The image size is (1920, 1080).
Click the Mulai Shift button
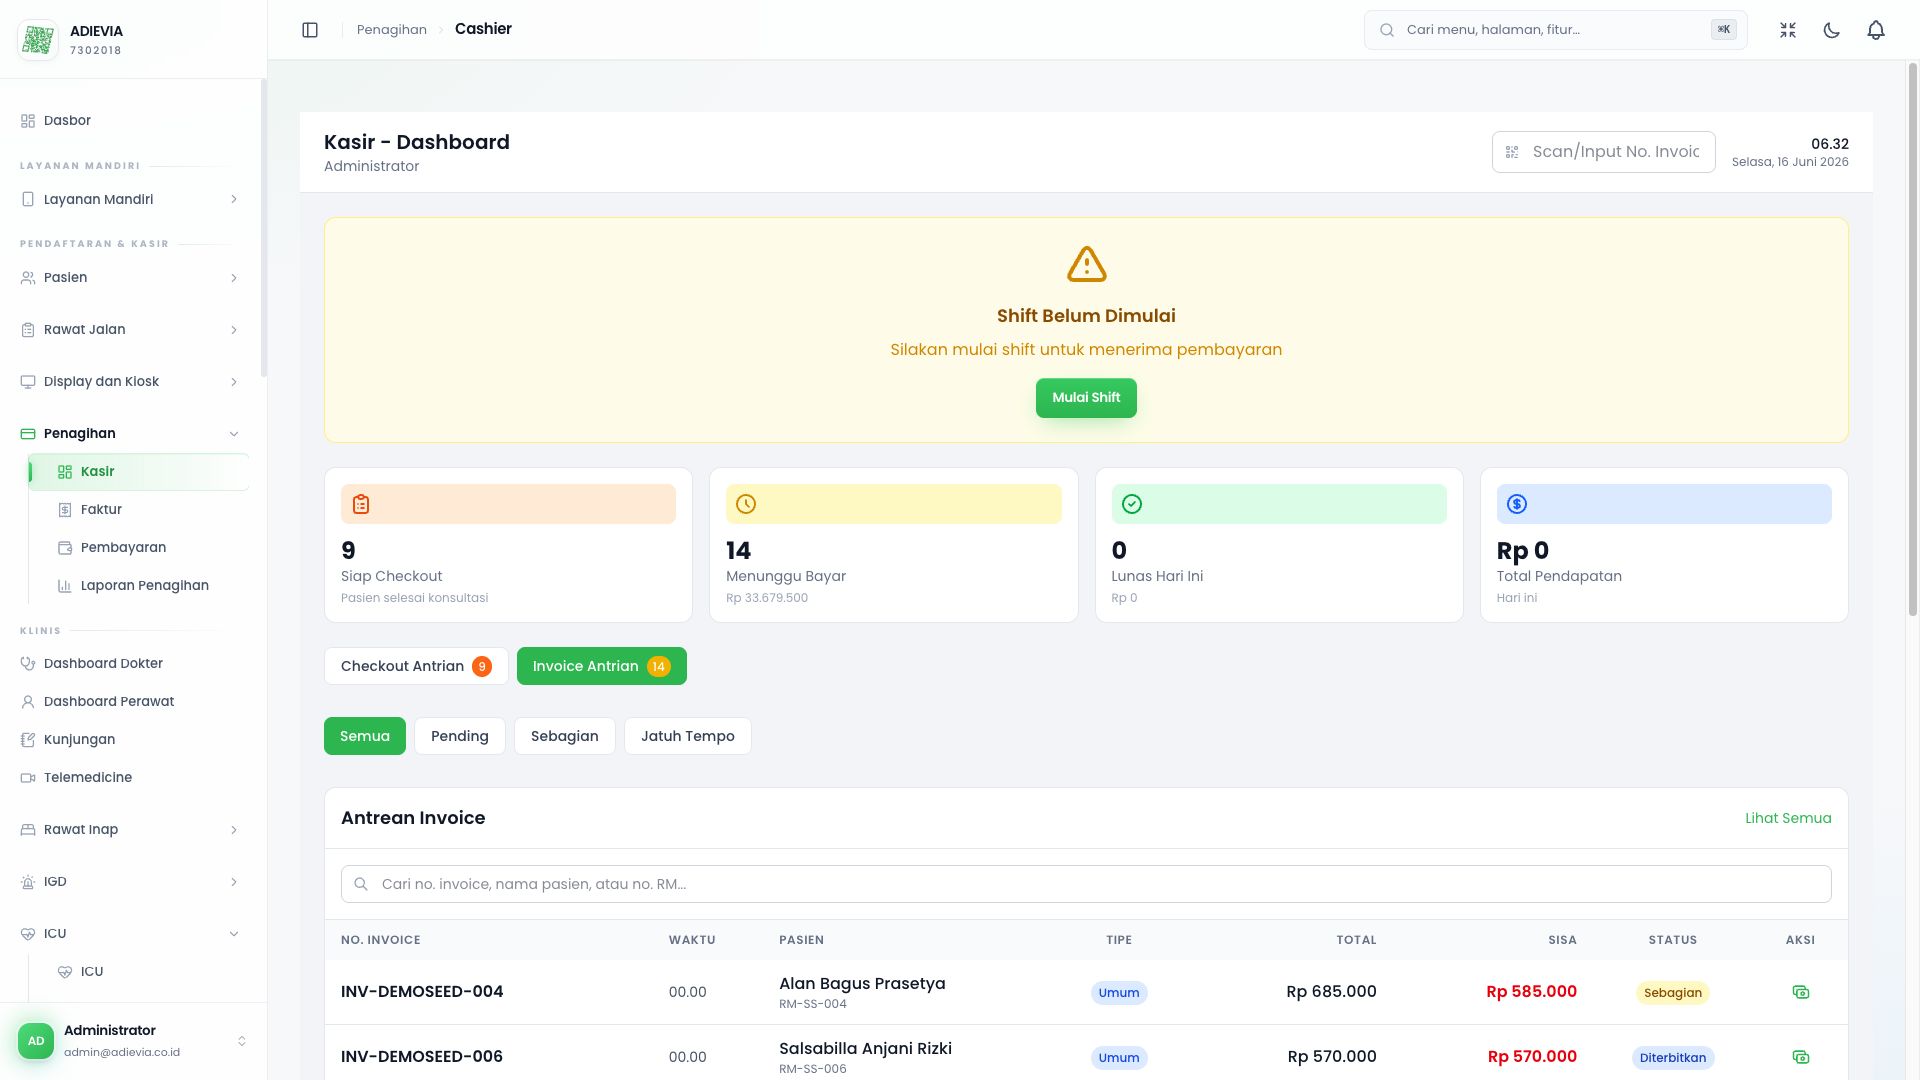[x=1086, y=398]
